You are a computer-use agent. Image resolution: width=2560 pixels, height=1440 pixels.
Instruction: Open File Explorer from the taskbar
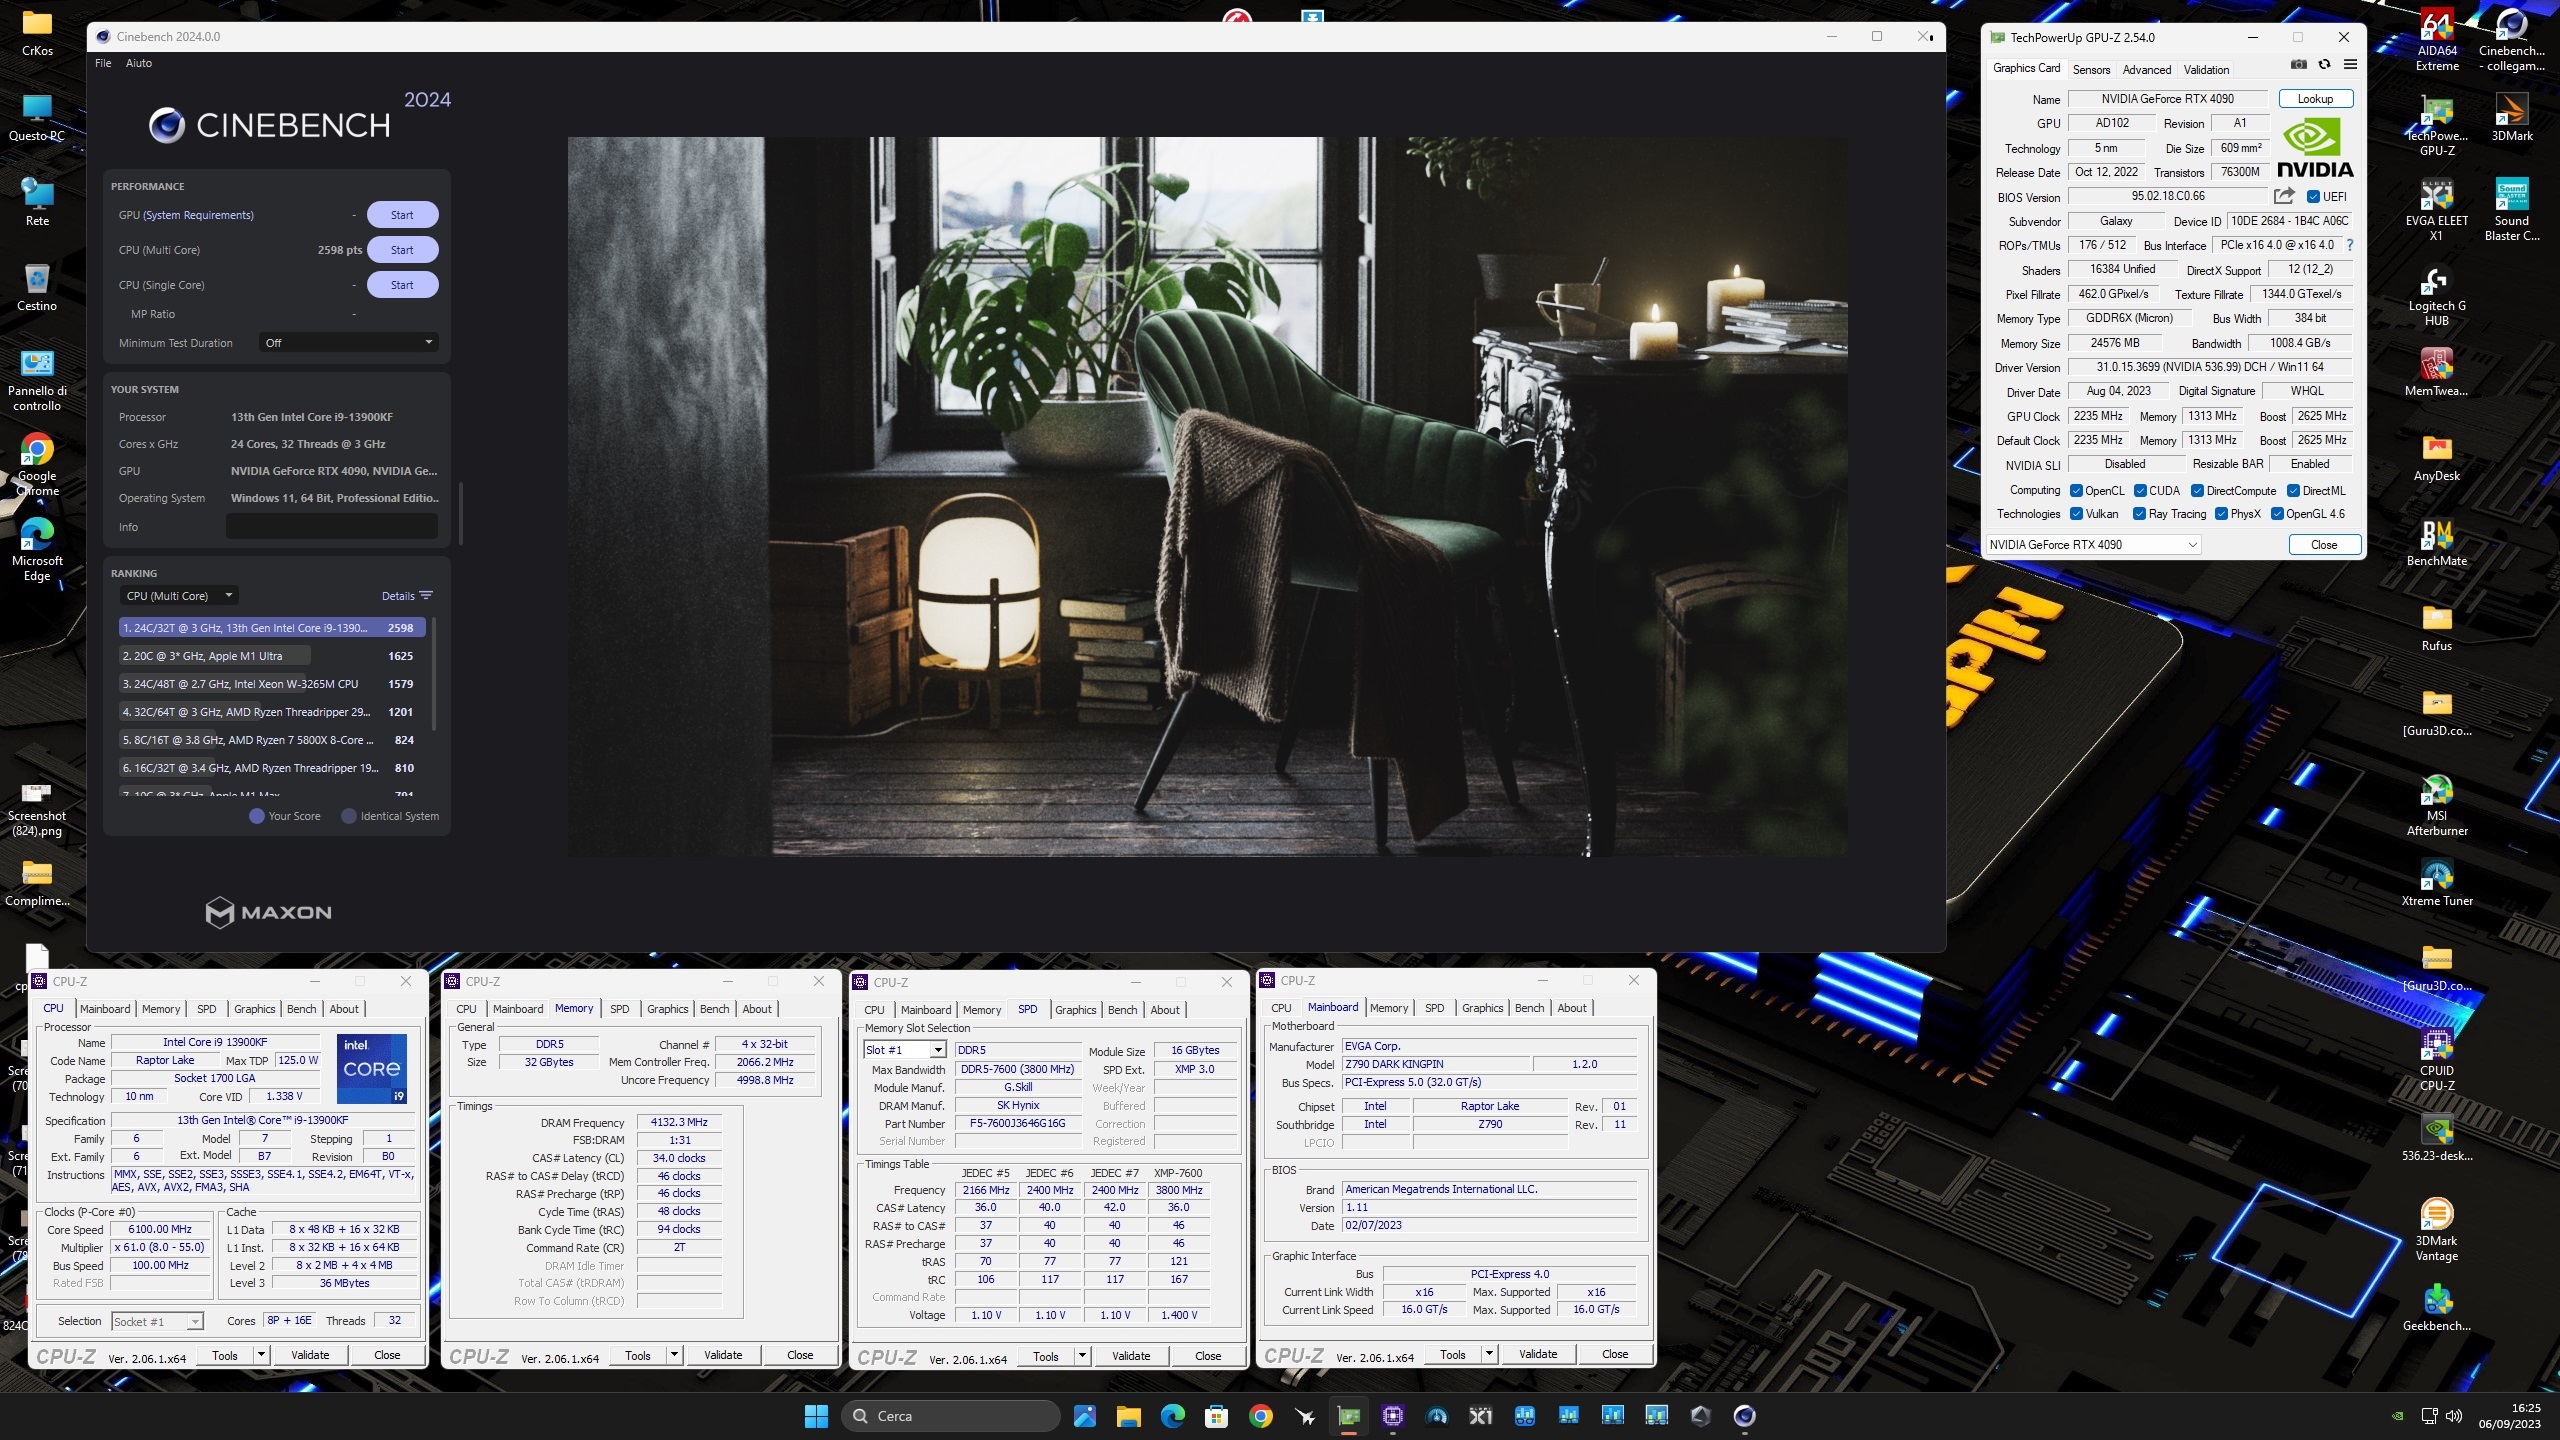click(1128, 1416)
